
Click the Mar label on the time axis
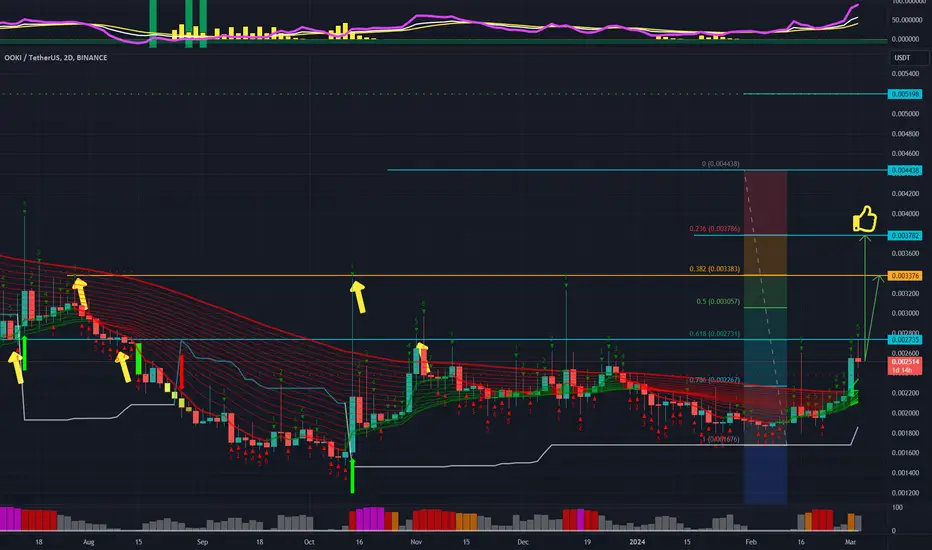coord(851,542)
